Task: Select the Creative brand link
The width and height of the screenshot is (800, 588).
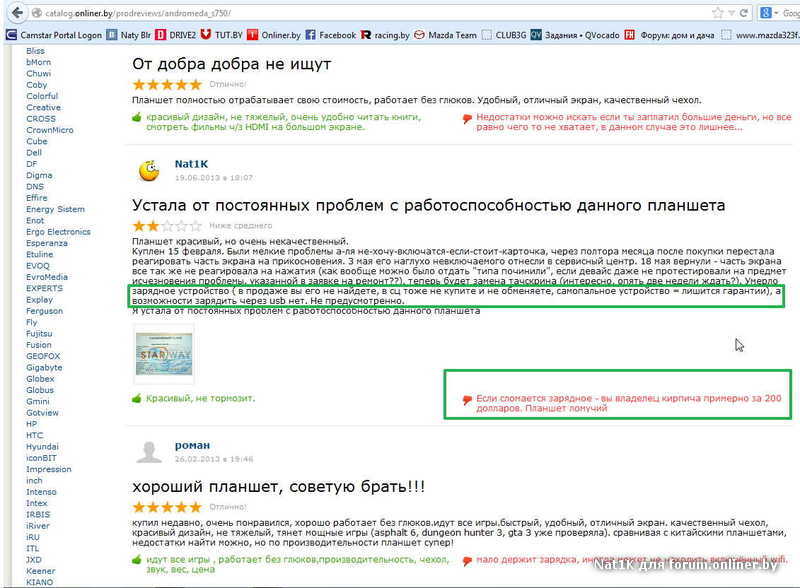Action: [43, 107]
